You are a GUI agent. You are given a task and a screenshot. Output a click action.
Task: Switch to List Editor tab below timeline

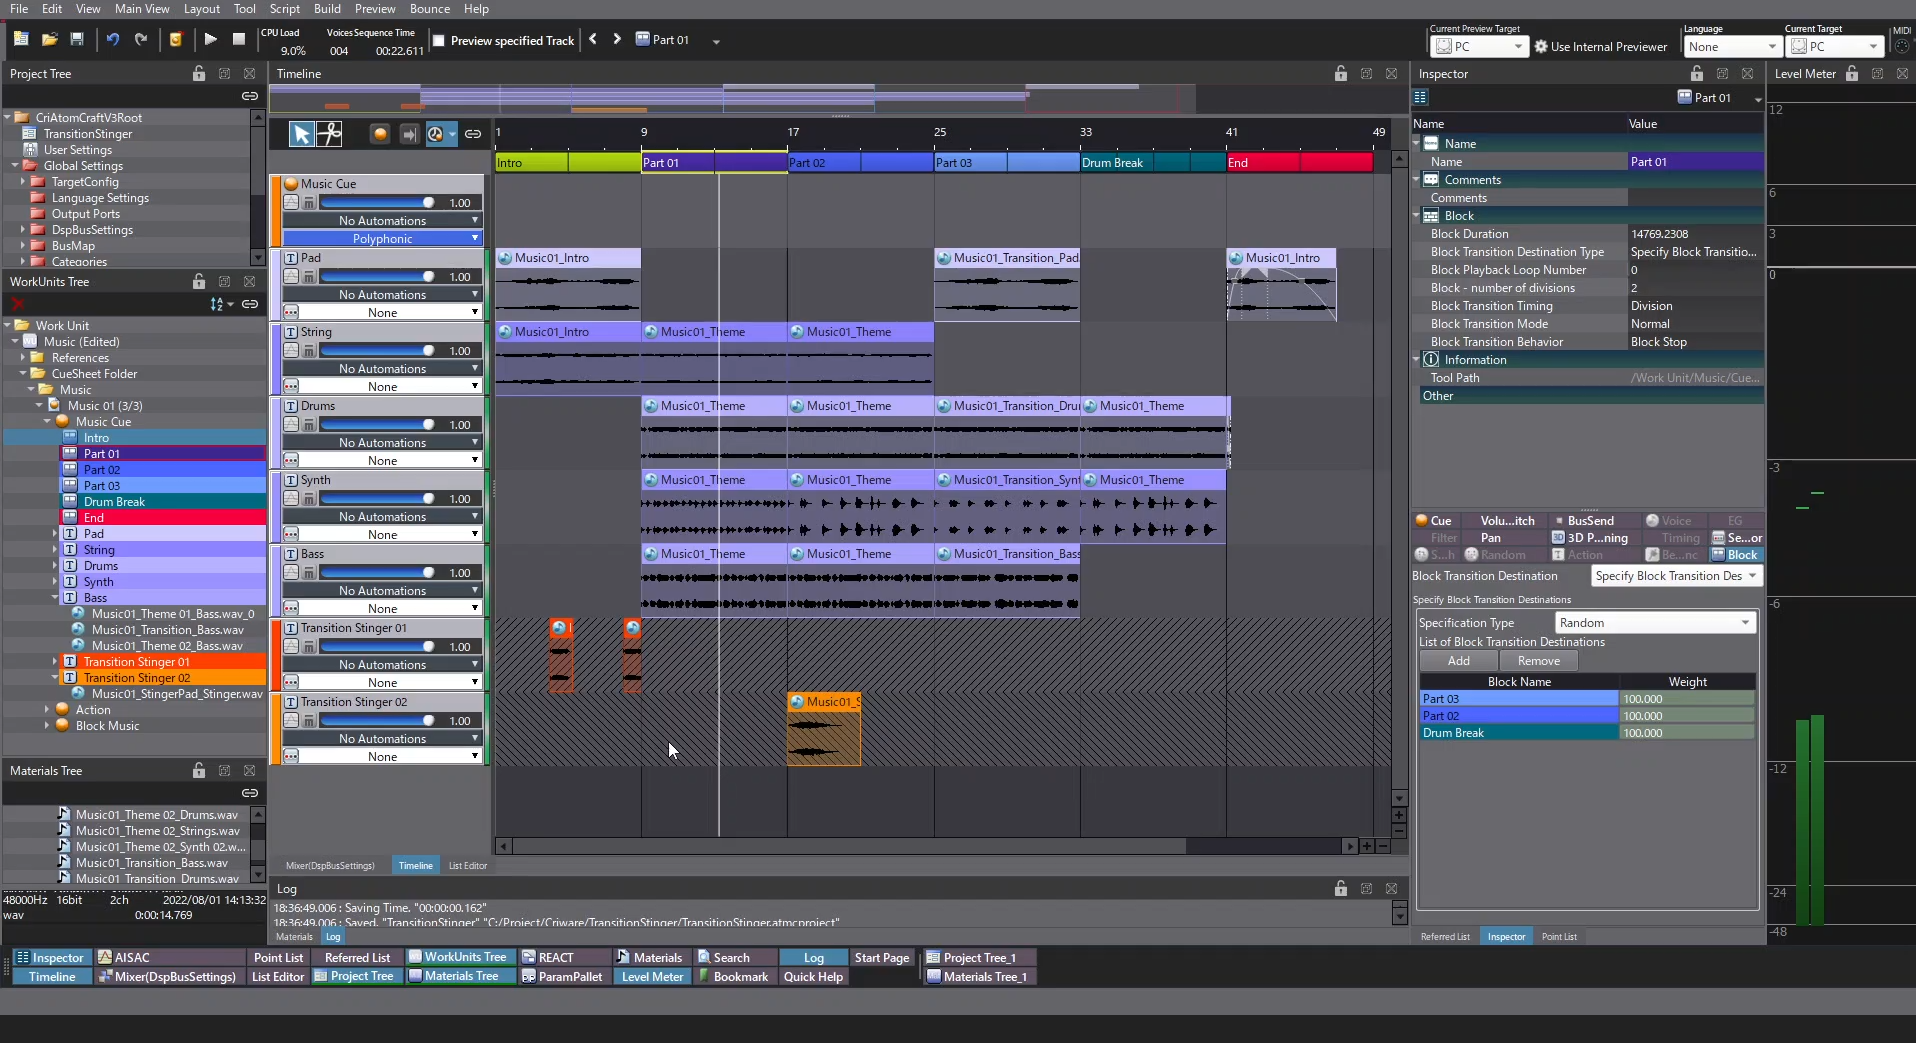point(468,866)
